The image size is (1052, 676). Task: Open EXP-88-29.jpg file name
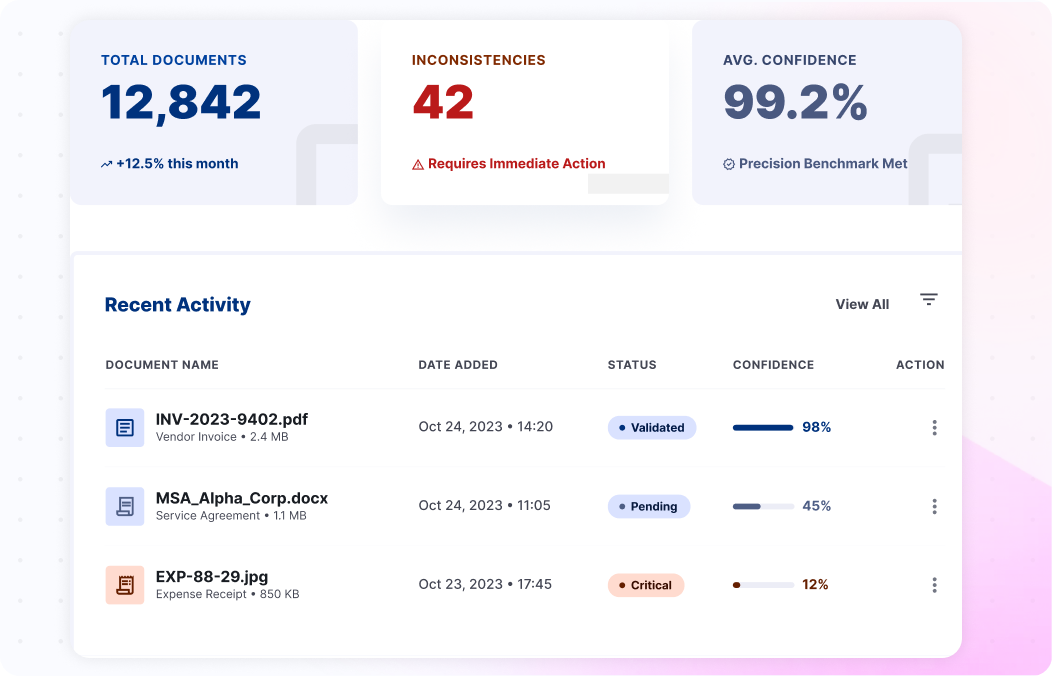click(212, 577)
